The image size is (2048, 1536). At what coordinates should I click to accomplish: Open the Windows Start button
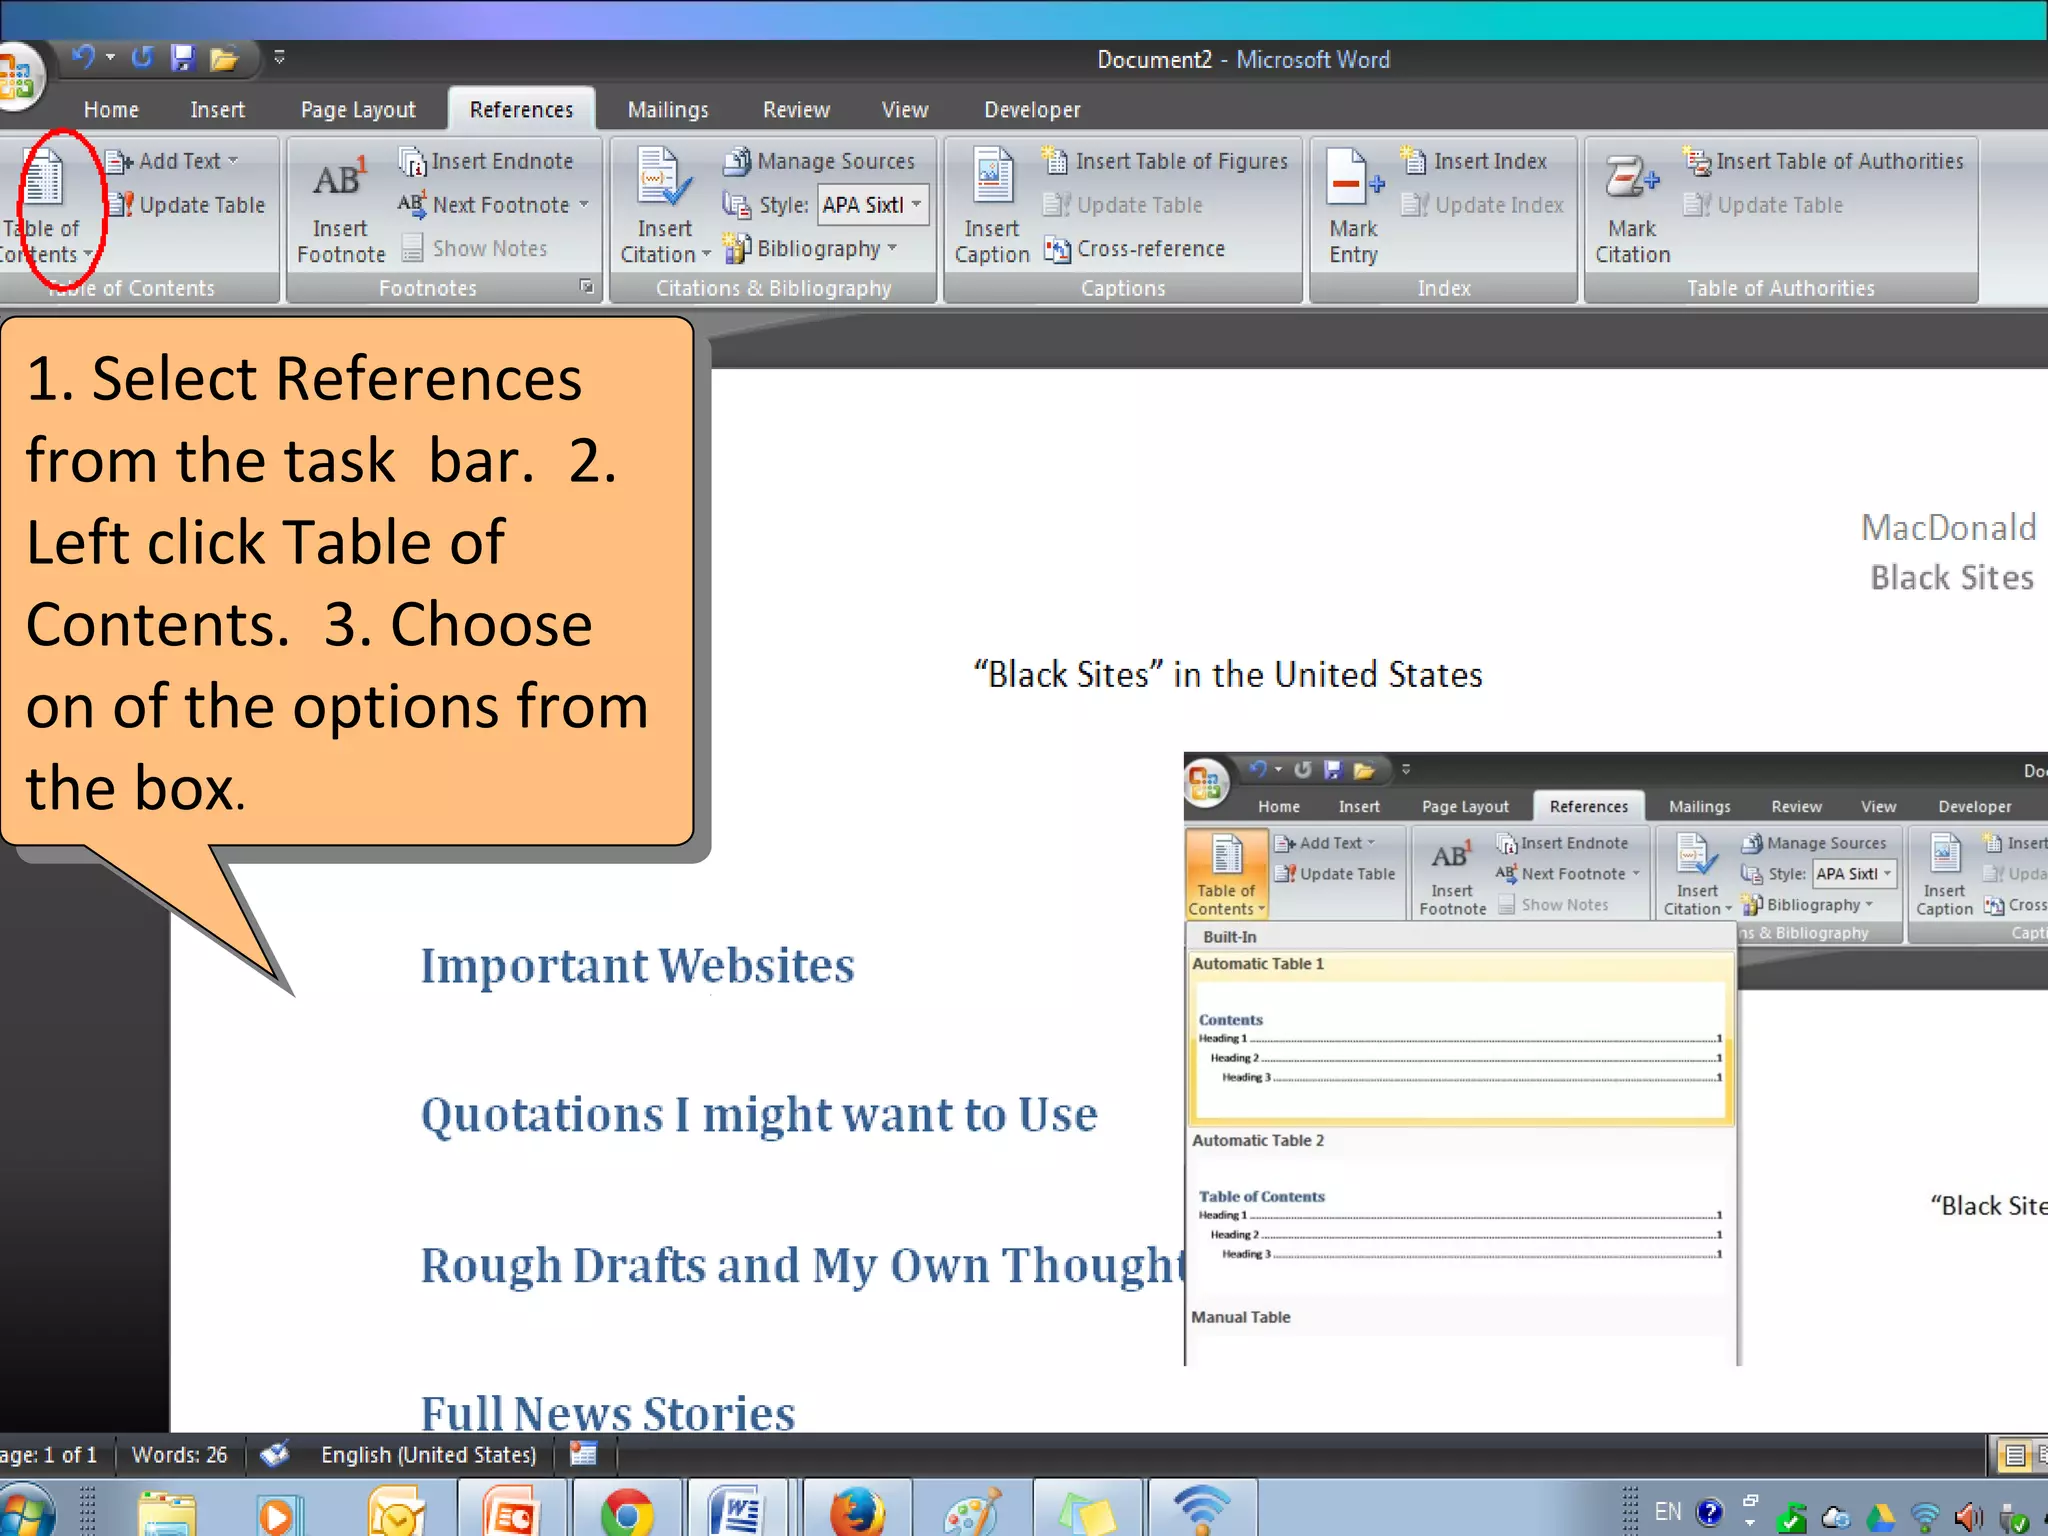click(26, 1512)
